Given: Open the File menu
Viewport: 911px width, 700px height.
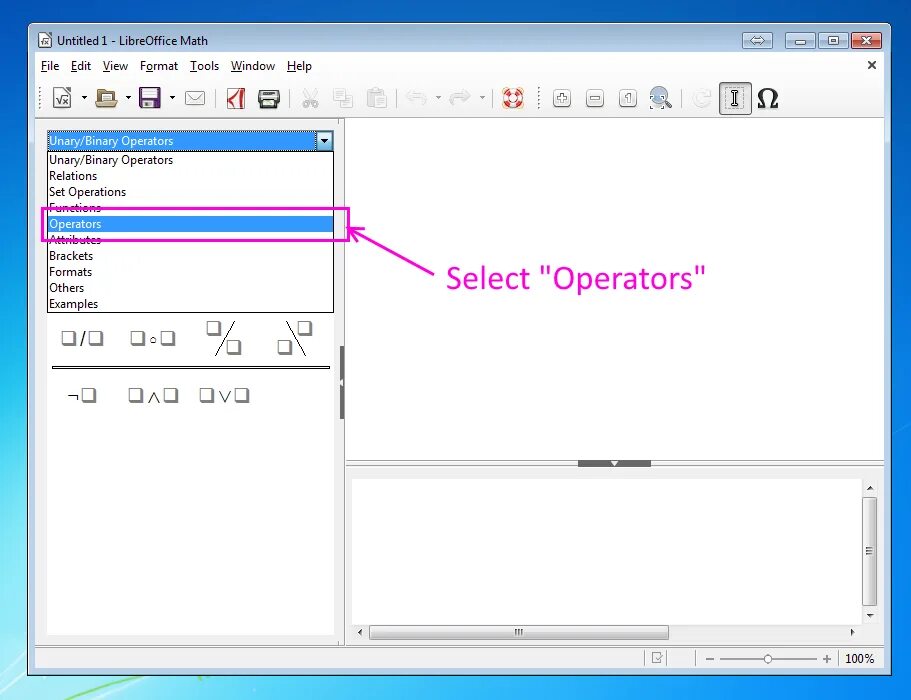Looking at the screenshot, I should pos(50,66).
